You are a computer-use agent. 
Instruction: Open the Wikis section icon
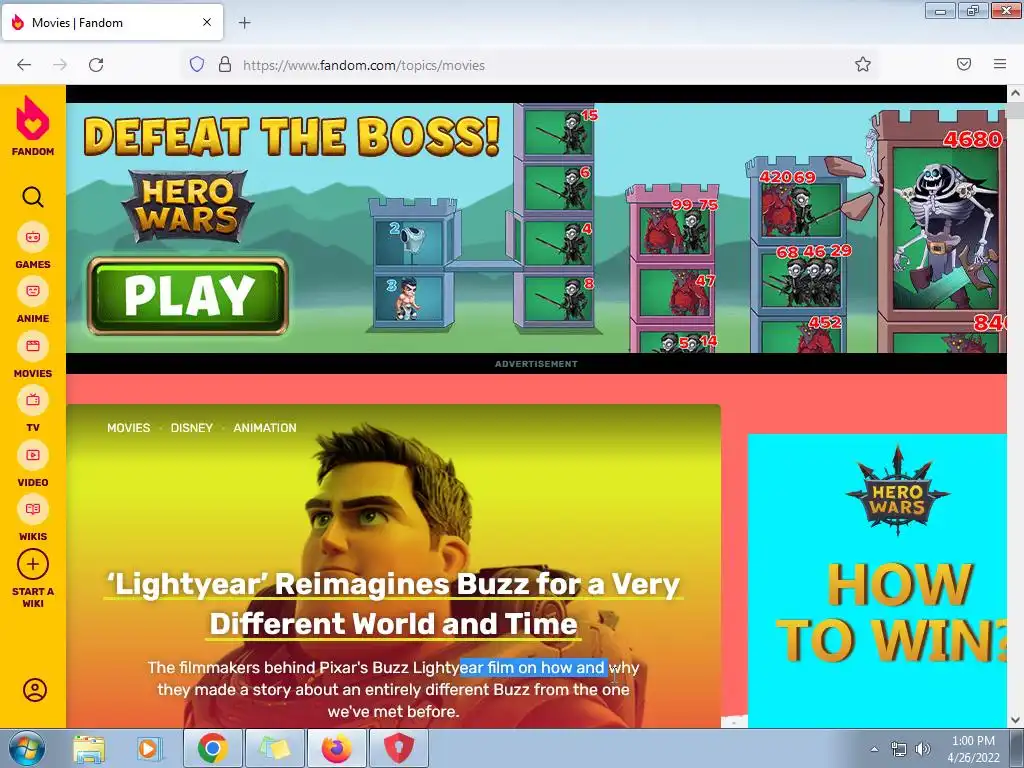(33, 509)
